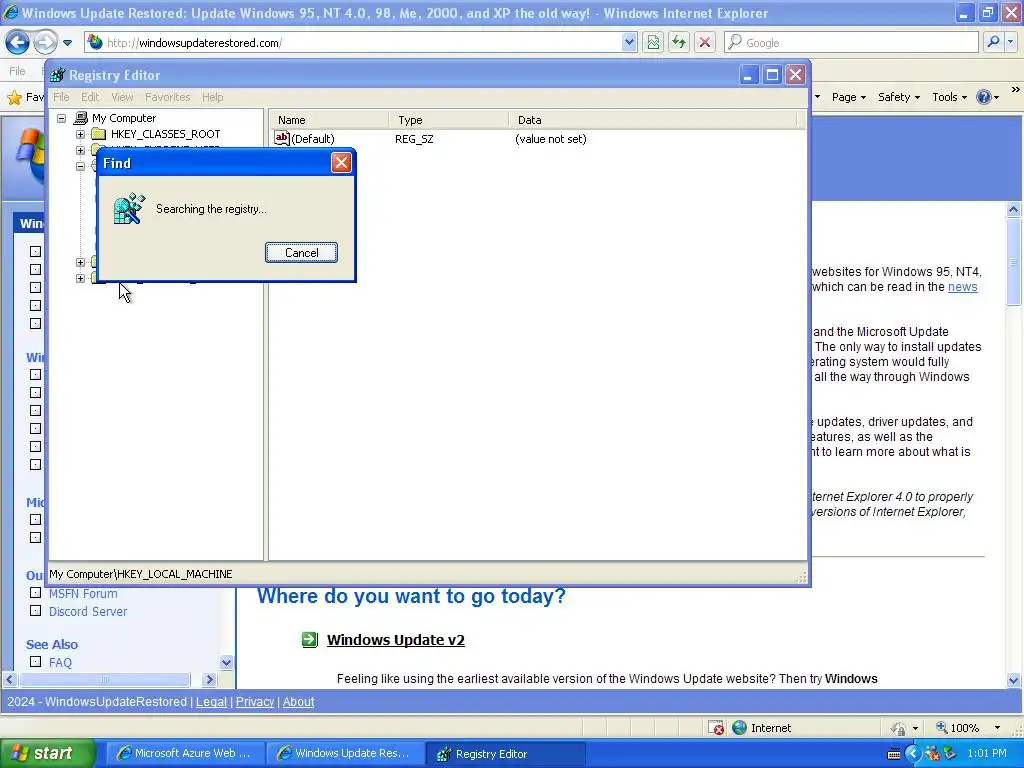
Task: Click the address bar URL field
Action: click(x=362, y=42)
